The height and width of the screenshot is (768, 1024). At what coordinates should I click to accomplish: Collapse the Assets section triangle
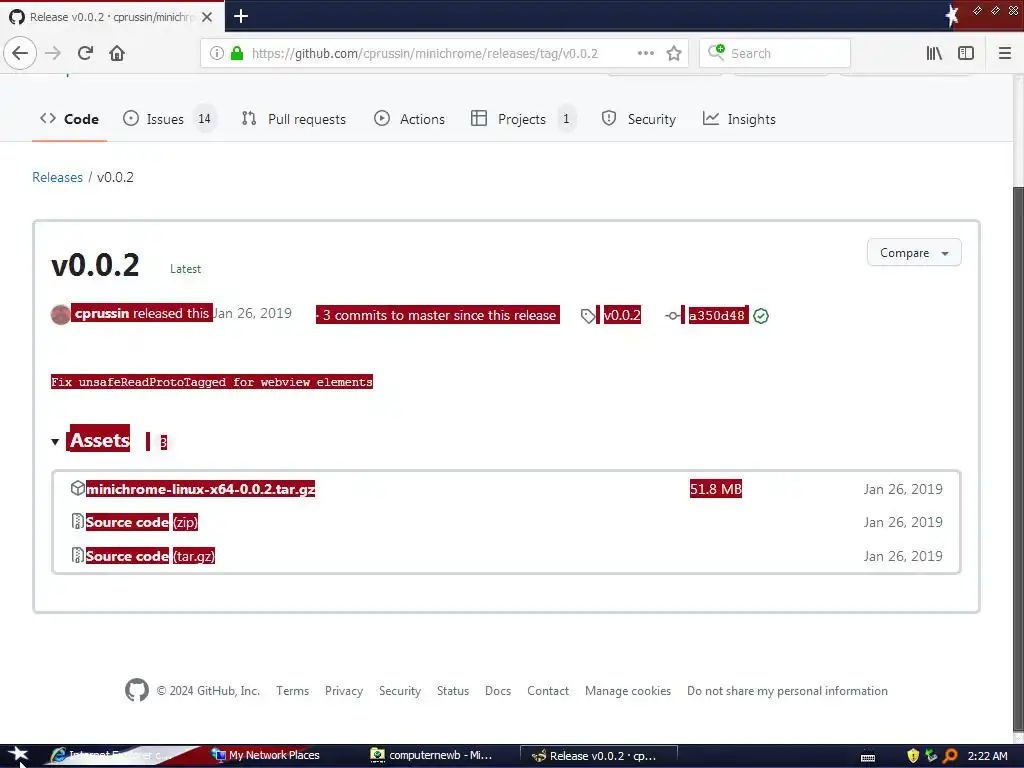point(56,442)
